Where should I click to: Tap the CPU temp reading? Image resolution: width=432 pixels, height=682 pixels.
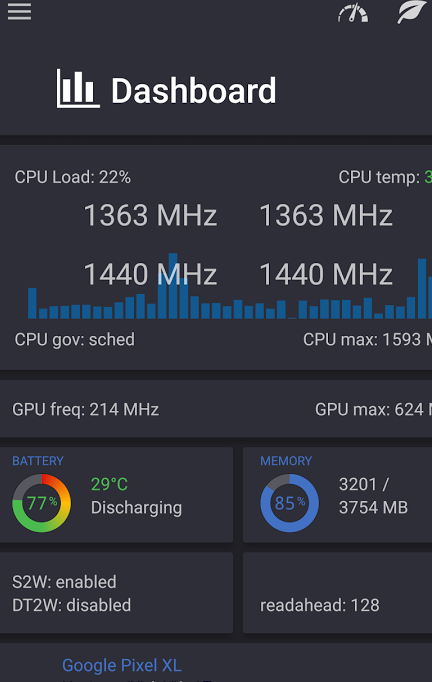[x=385, y=177]
